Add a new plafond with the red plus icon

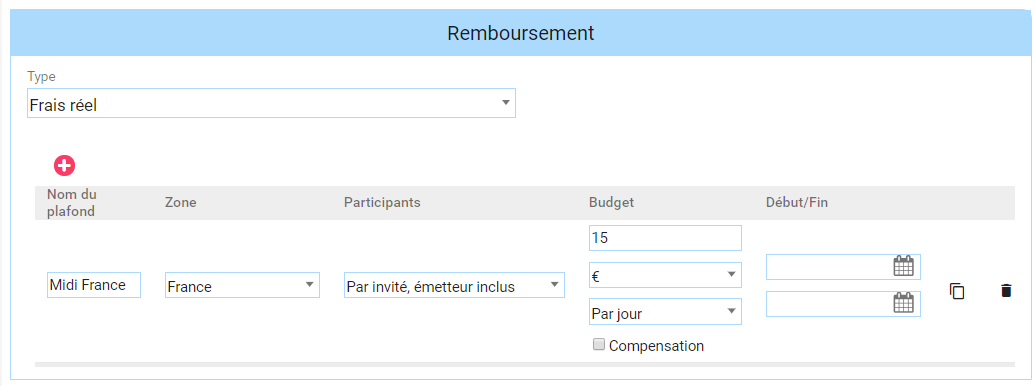click(64, 165)
